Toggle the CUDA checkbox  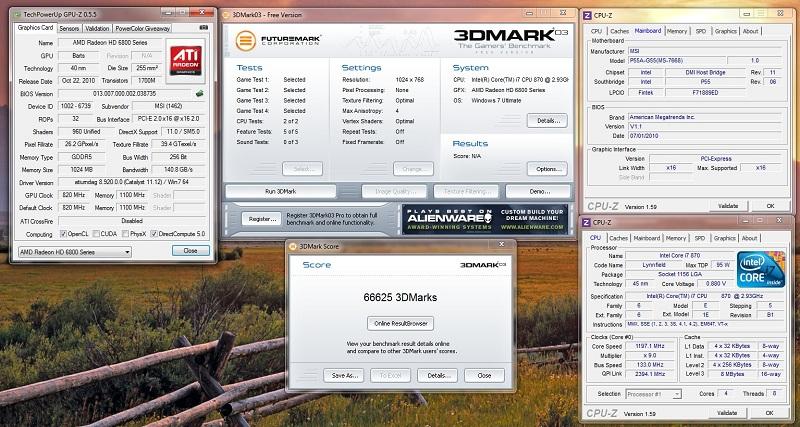[97, 234]
